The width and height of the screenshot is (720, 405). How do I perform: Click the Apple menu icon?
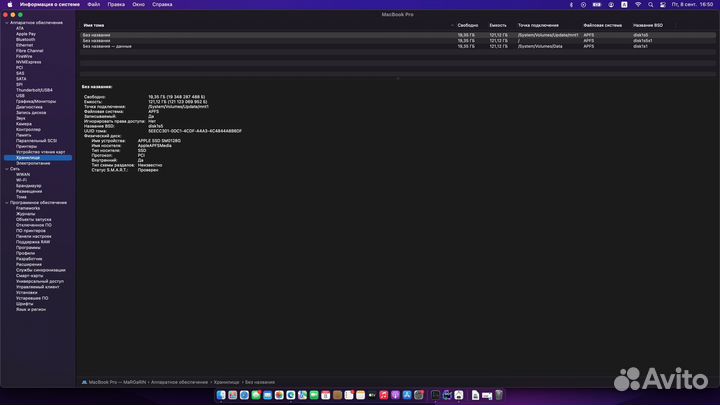(10, 5)
